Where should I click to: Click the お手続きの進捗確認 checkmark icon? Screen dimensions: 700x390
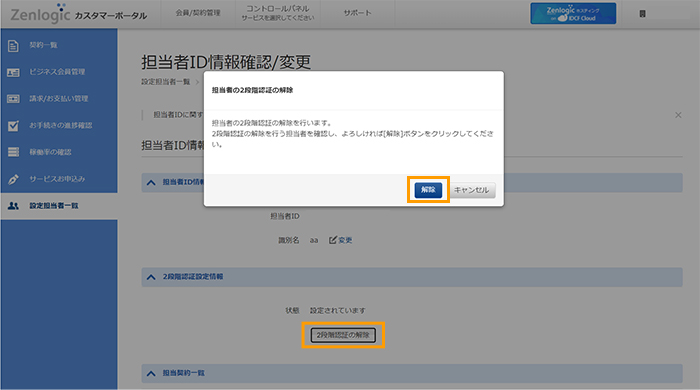[13, 126]
